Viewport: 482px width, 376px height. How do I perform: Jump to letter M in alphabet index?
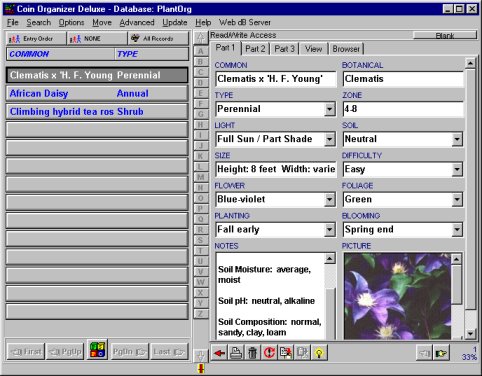pos(200,177)
